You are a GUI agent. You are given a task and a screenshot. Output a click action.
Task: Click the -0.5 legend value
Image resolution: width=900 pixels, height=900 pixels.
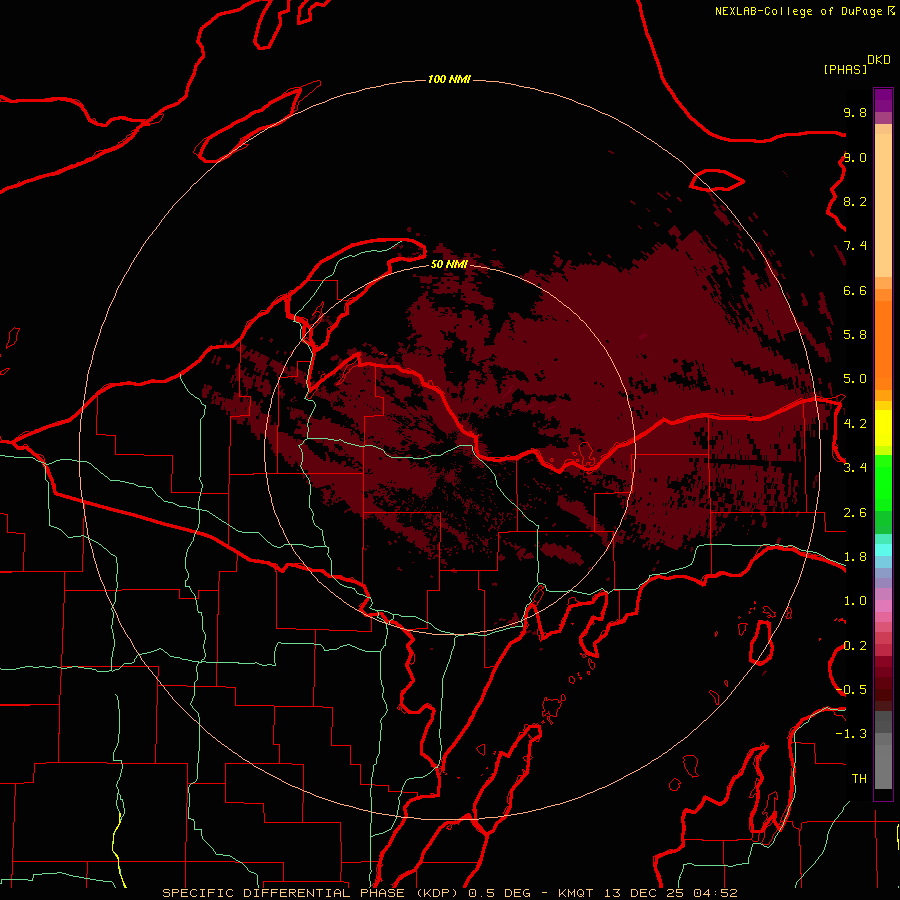pyautogui.click(x=851, y=690)
